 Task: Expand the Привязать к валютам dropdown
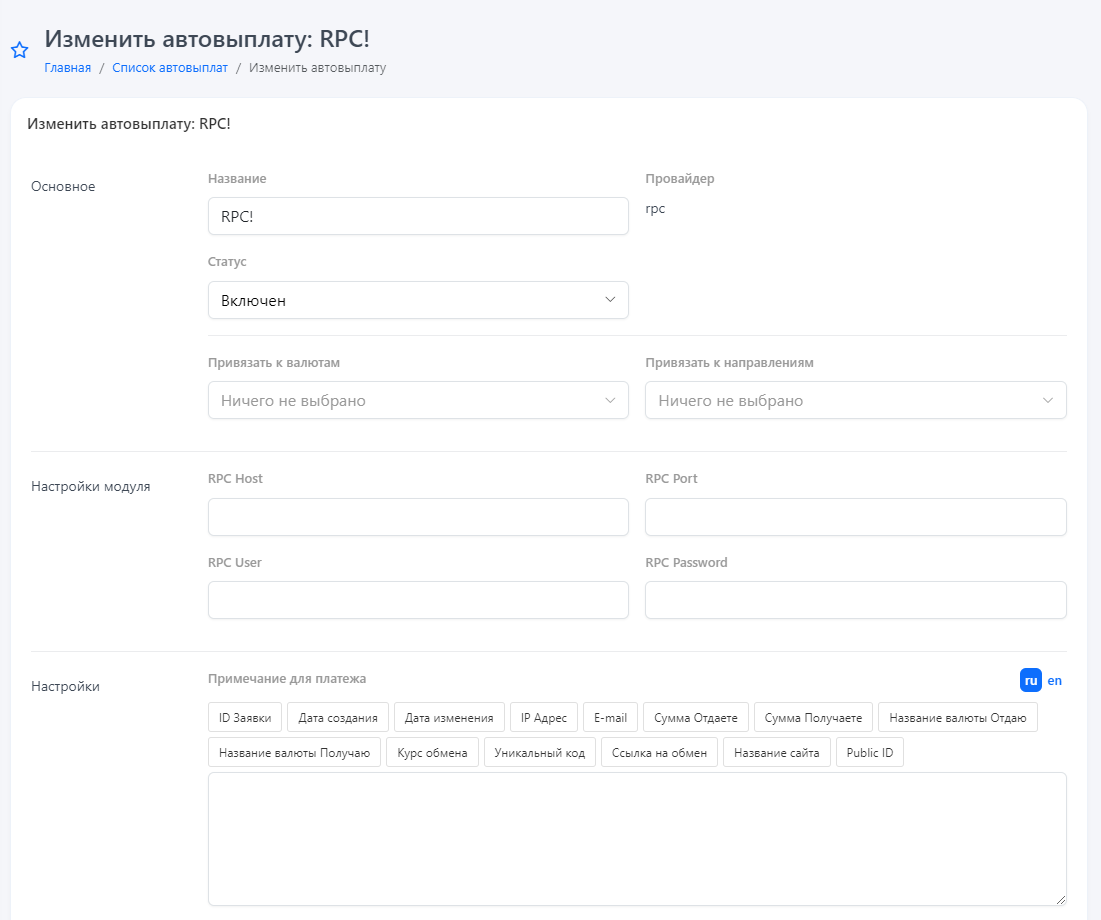pyautogui.click(x=418, y=400)
